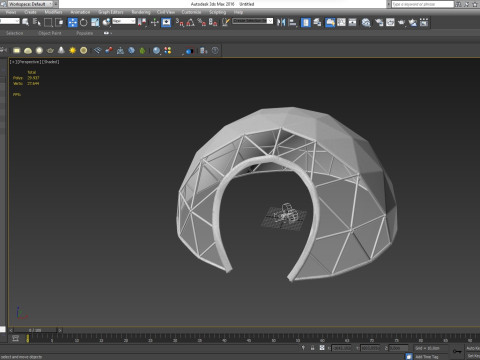
Task: Click the keyword search field
Action: [423, 4]
